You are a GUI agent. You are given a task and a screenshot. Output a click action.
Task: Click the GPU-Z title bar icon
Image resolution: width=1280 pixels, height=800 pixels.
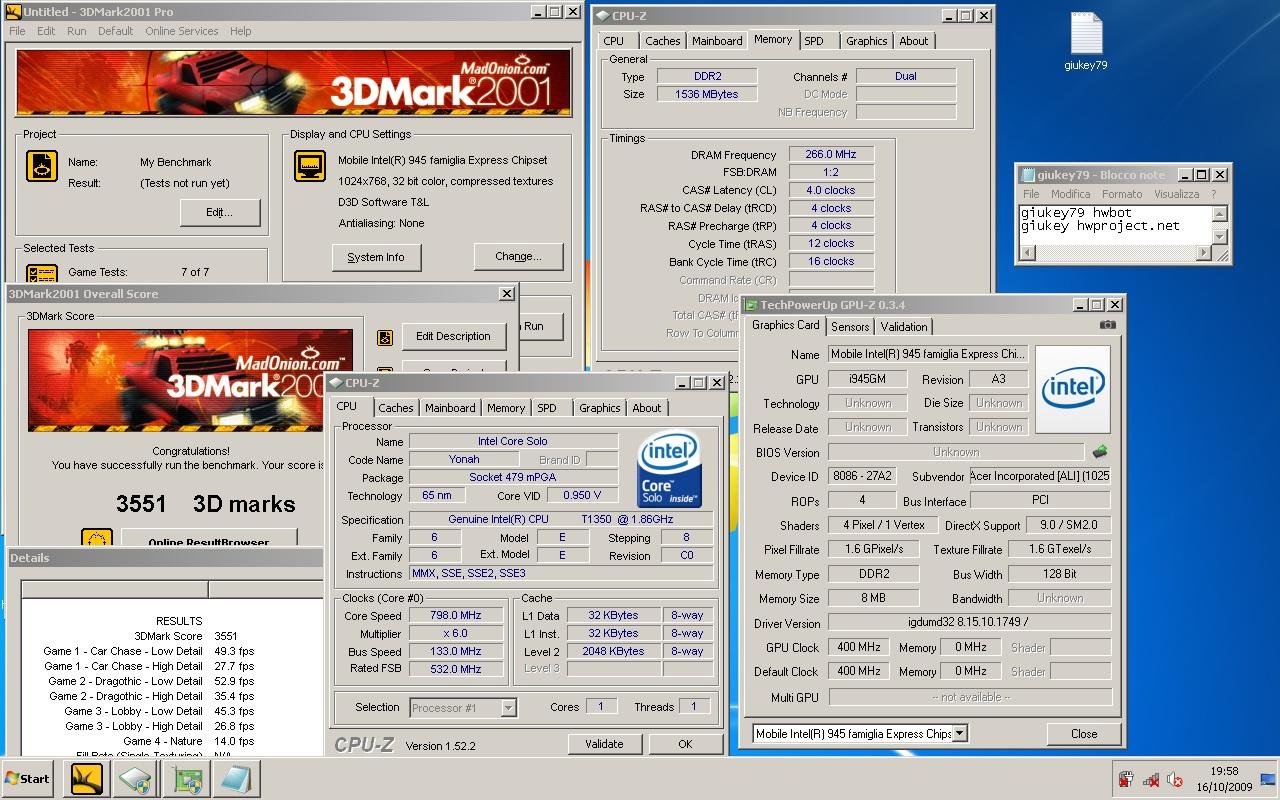752,305
